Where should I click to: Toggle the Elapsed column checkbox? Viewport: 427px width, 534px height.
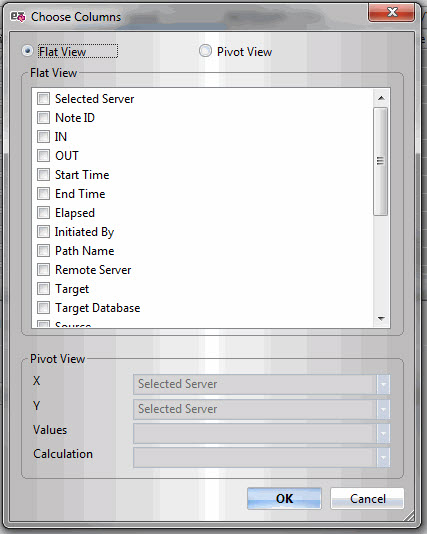click(x=43, y=213)
